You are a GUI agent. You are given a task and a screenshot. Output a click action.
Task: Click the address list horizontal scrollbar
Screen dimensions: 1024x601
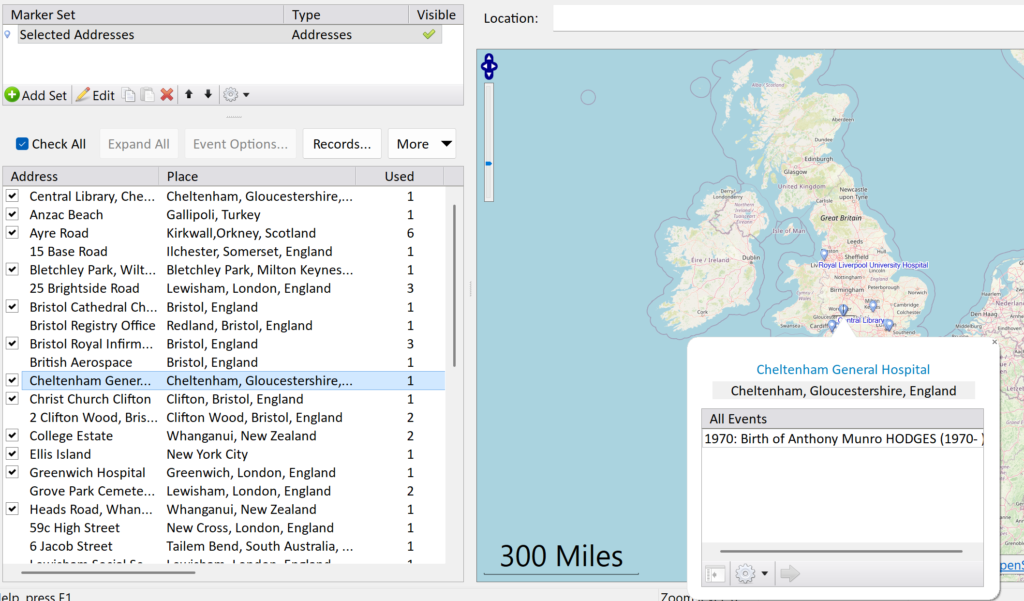tap(108, 573)
